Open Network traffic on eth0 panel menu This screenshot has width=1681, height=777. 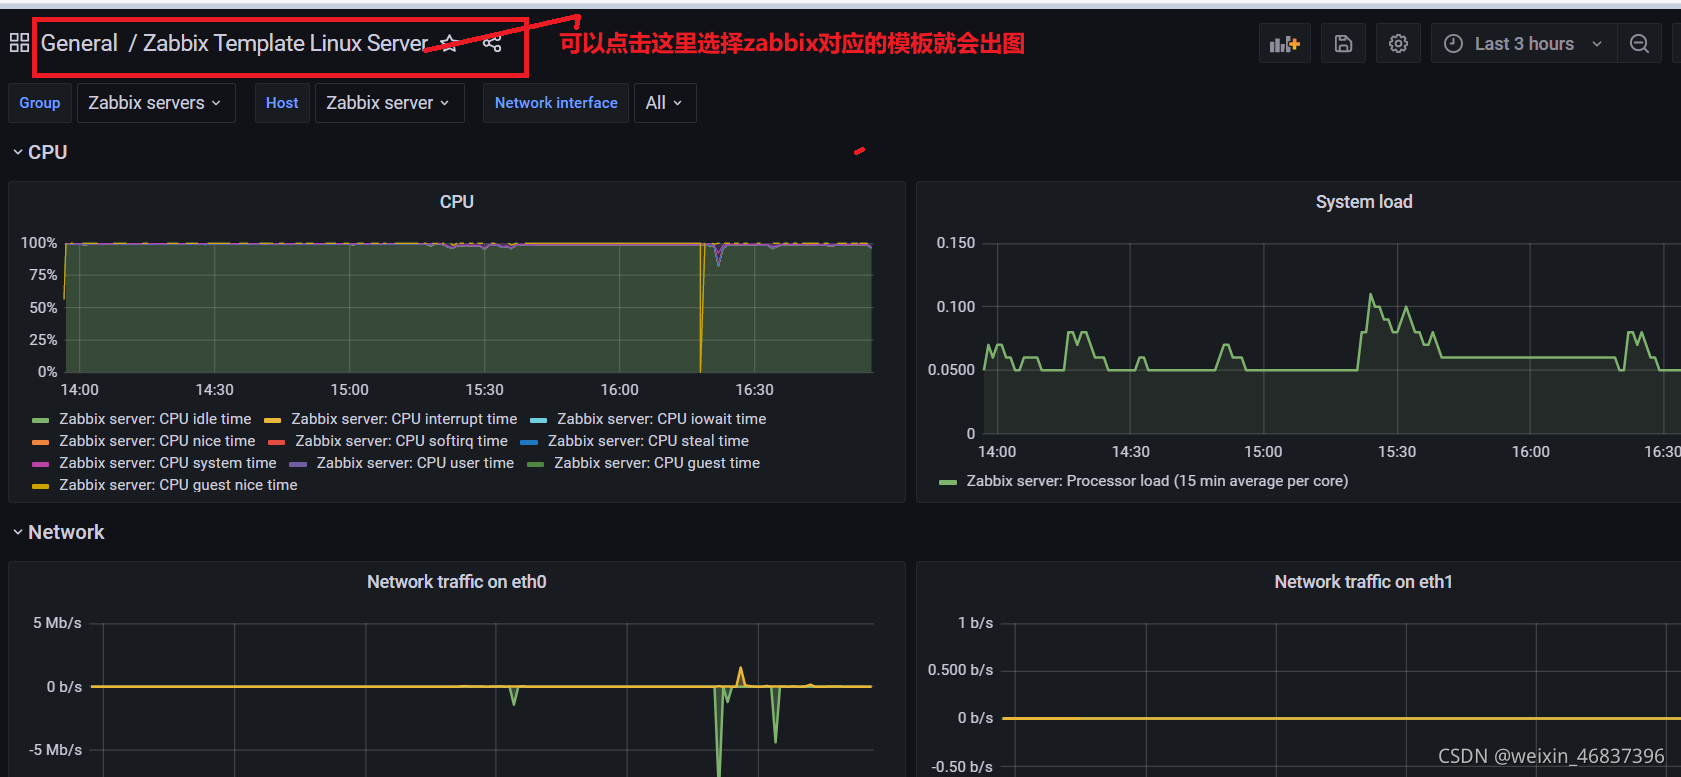point(457,582)
